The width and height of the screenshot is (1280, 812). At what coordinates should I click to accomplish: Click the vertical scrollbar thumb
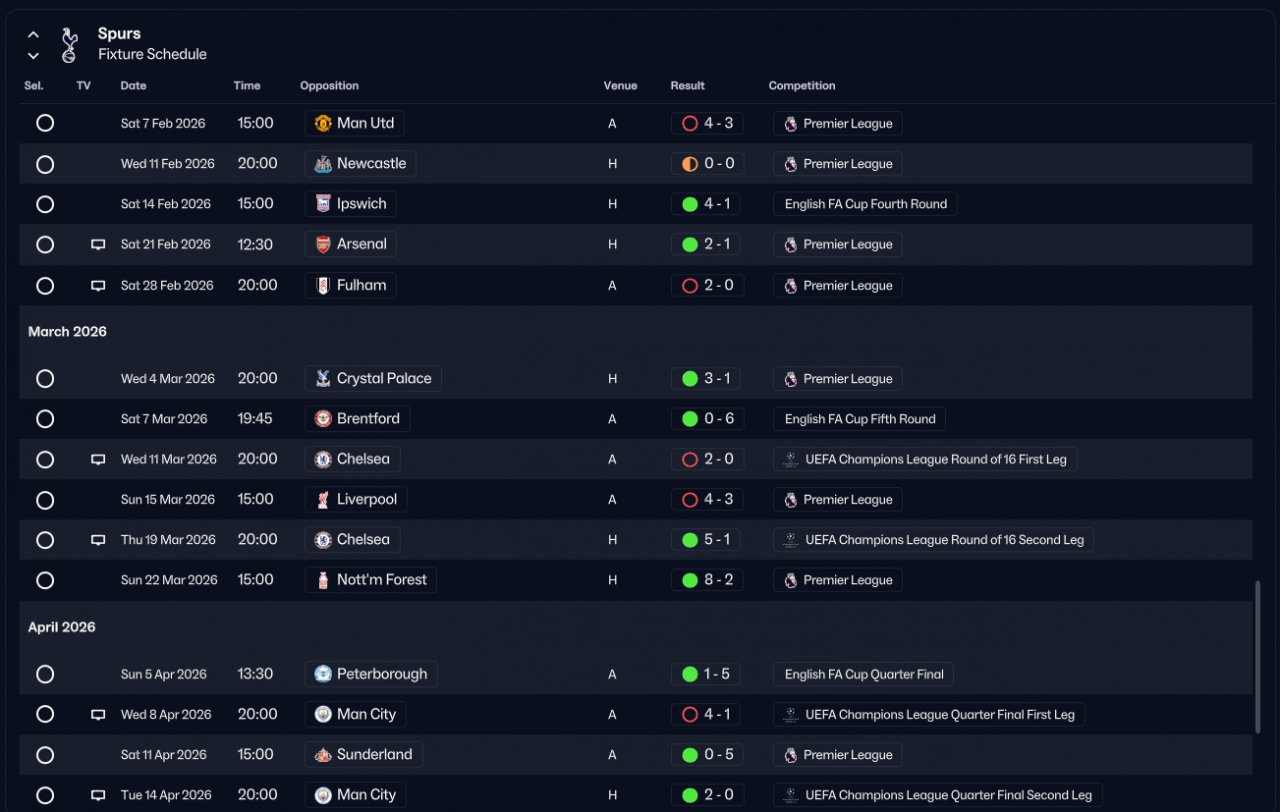click(x=1258, y=657)
